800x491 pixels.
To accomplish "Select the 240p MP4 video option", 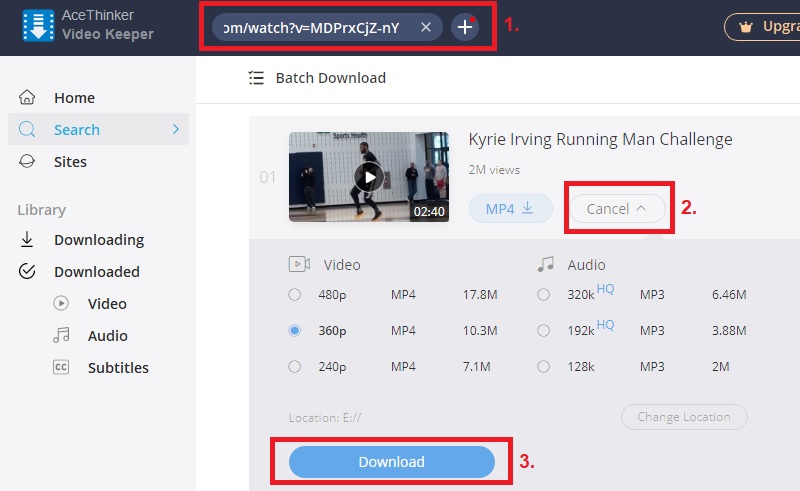I will [x=294, y=367].
